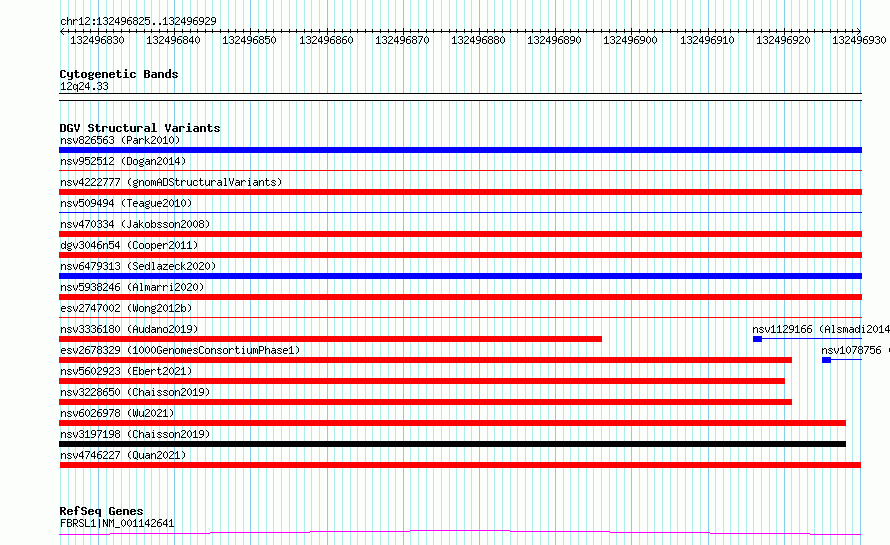The image size is (890, 545).
Task: Open dgv3046n54 (Cooper2011) label
Action: tap(129, 245)
